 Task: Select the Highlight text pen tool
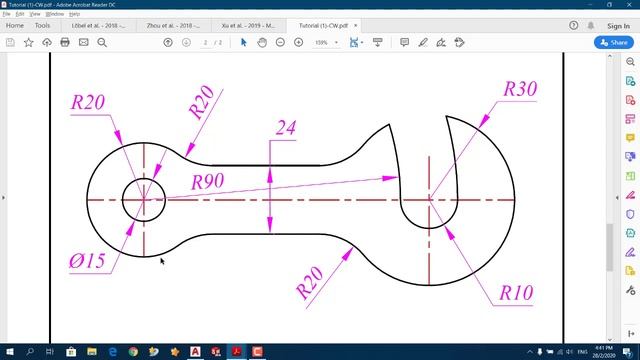pyautogui.click(x=423, y=42)
